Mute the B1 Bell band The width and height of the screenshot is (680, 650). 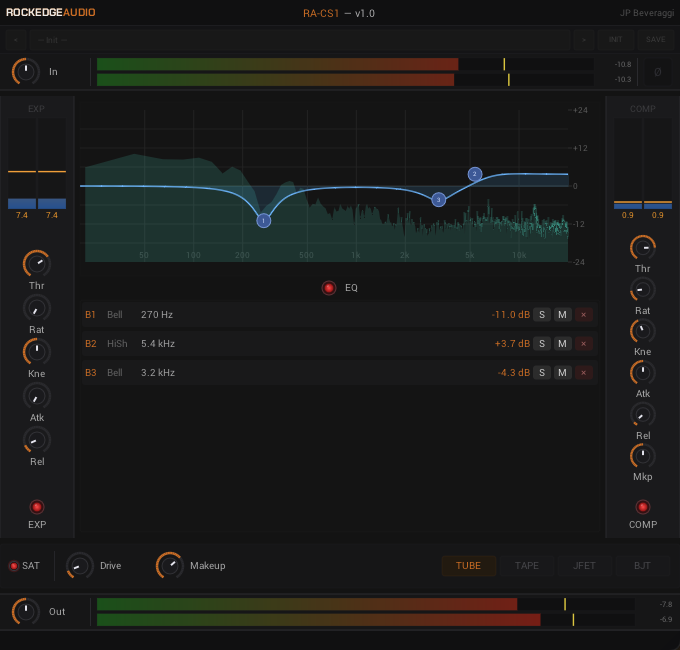tap(562, 315)
